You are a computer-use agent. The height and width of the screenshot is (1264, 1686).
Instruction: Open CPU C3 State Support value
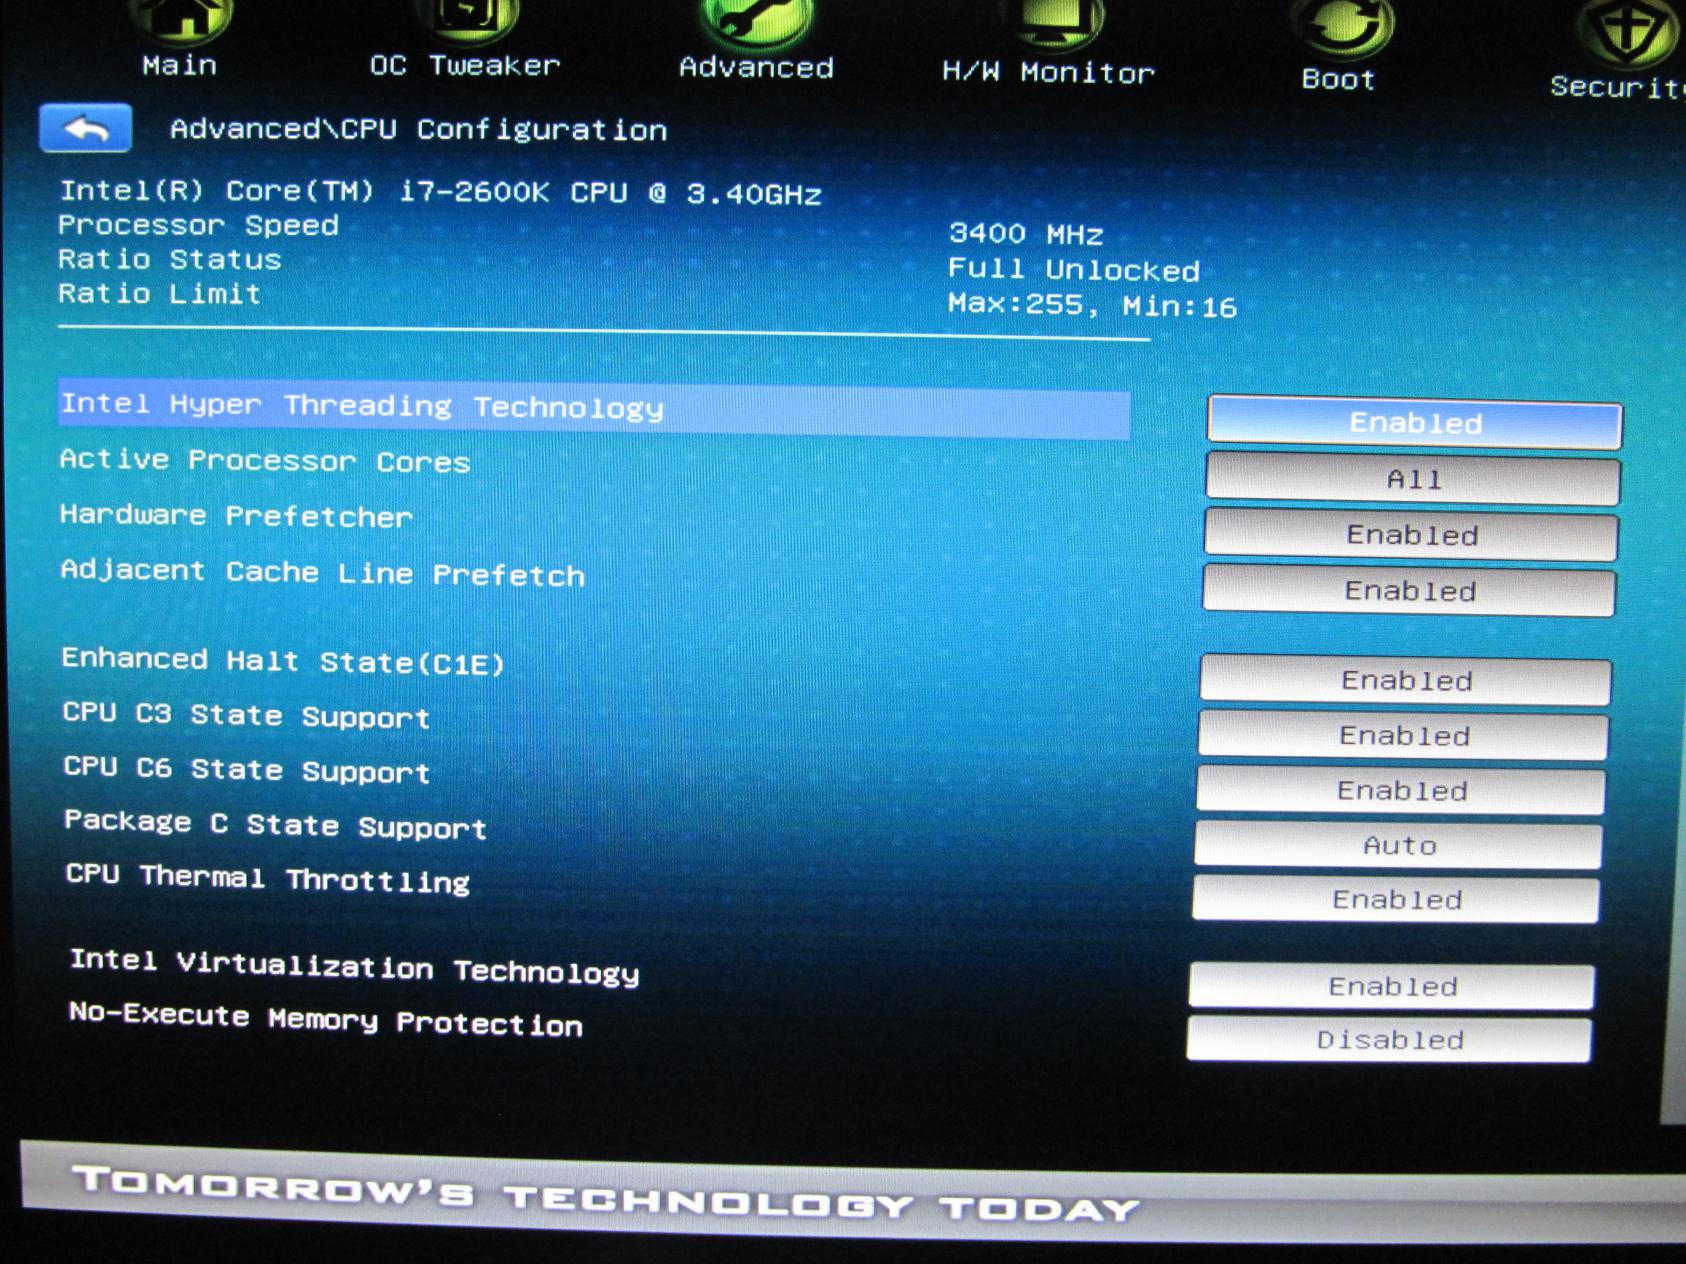pyautogui.click(x=1404, y=736)
